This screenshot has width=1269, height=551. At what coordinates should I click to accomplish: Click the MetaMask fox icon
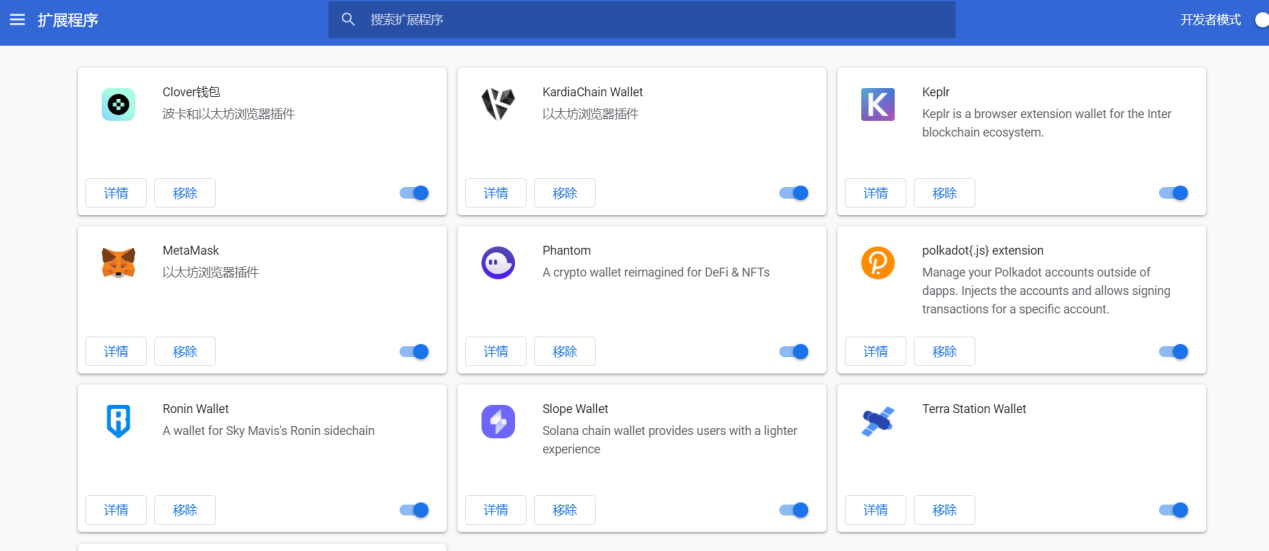[118, 263]
